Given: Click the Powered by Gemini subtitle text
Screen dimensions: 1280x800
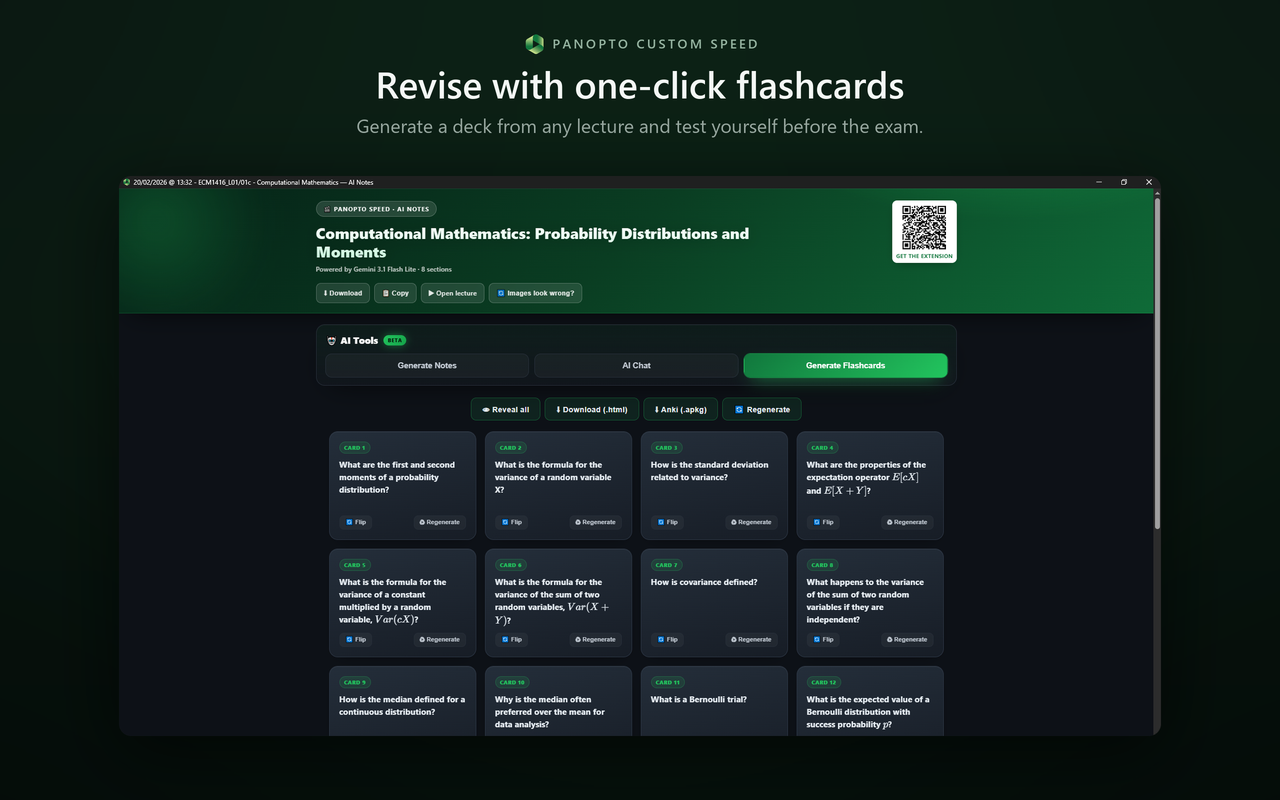Looking at the screenshot, I should pyautogui.click(x=383, y=270).
